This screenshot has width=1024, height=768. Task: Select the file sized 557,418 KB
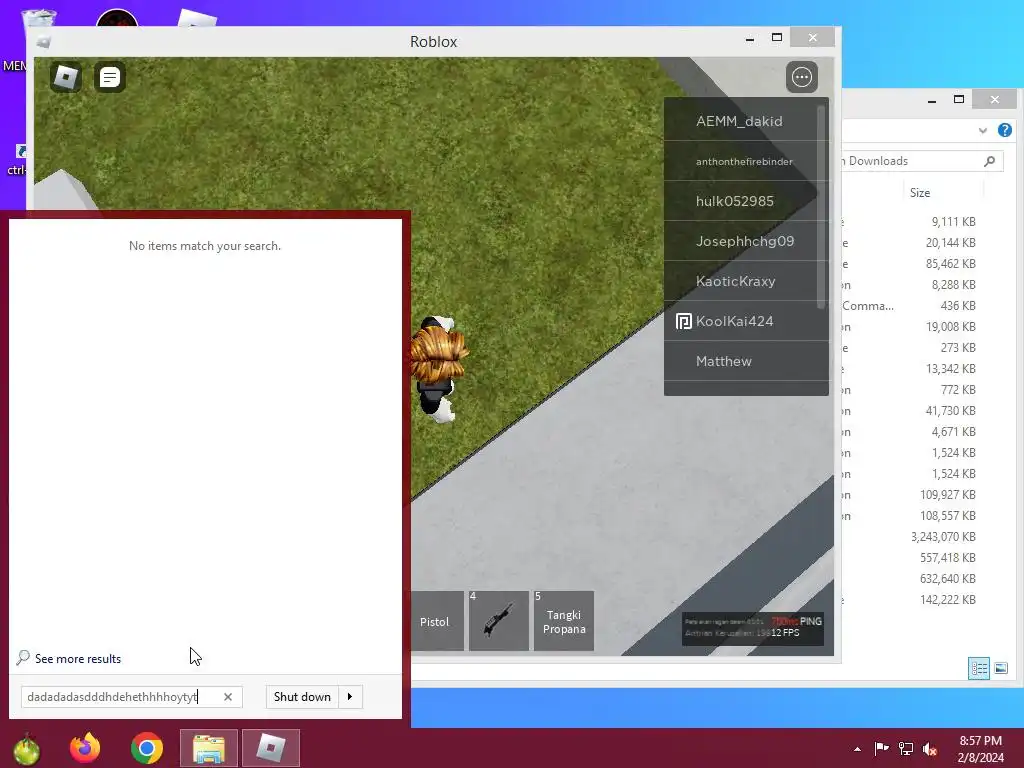(948, 558)
